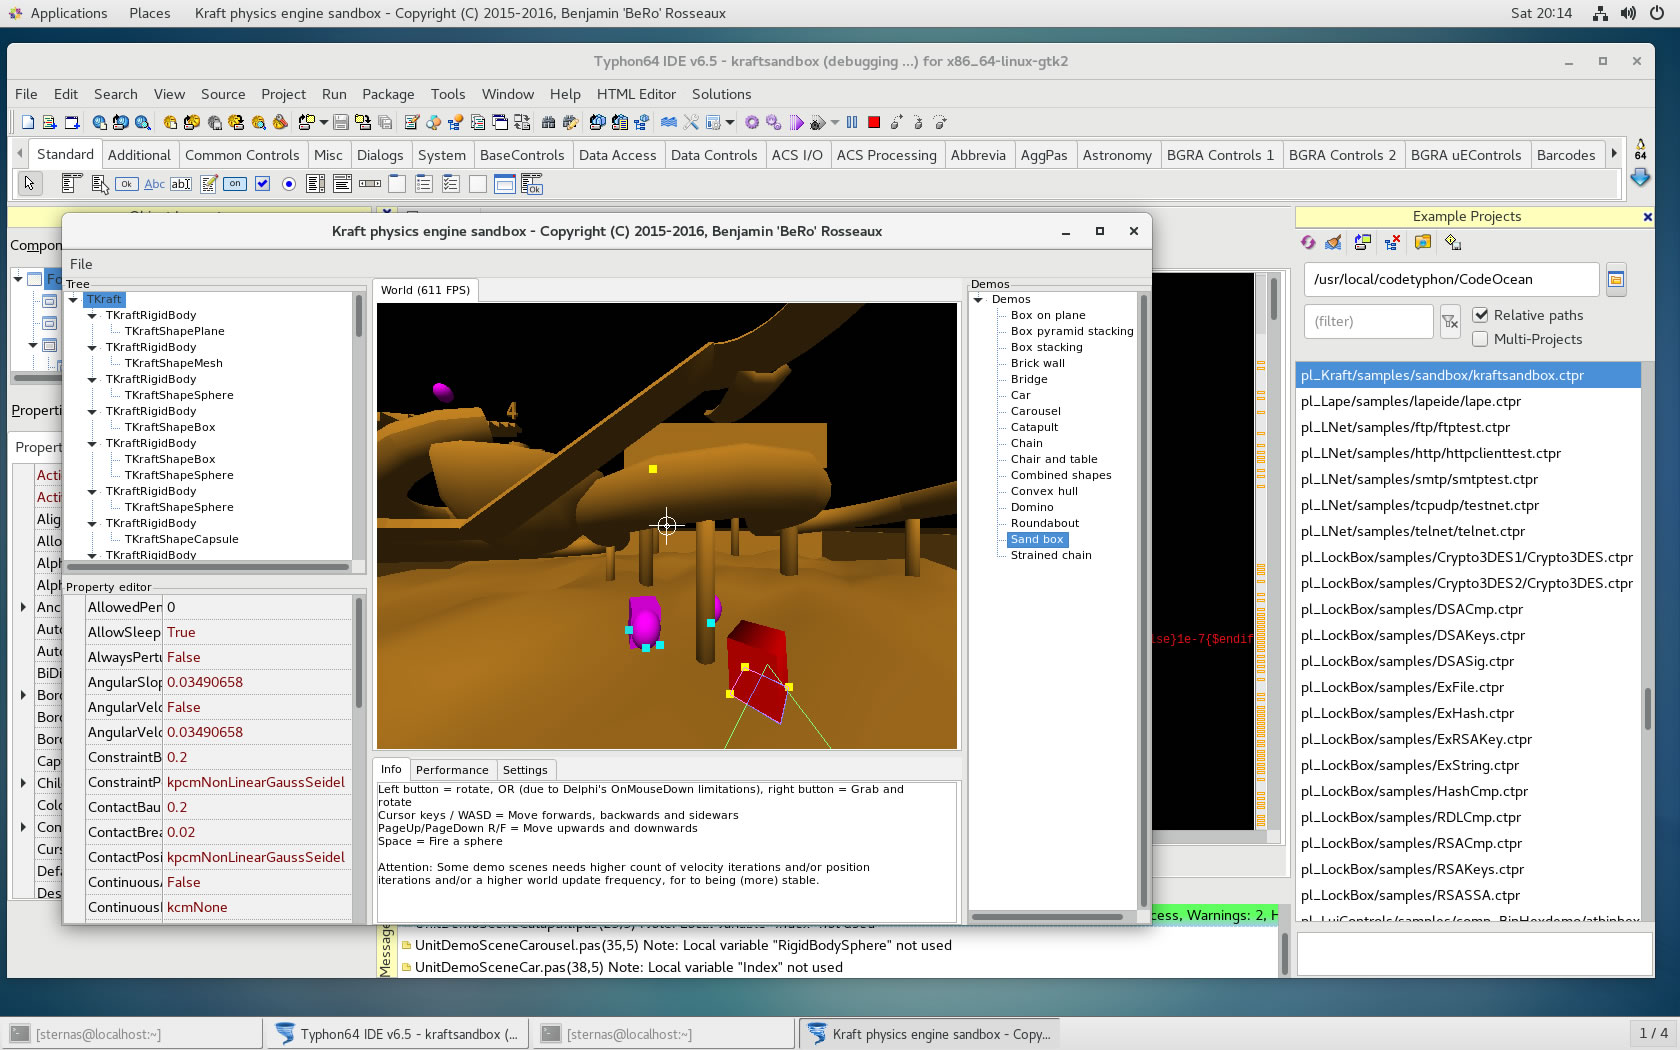Viewport: 1680px width, 1050px height.
Task: Collapse the TKraft root tree node
Action: point(73,300)
